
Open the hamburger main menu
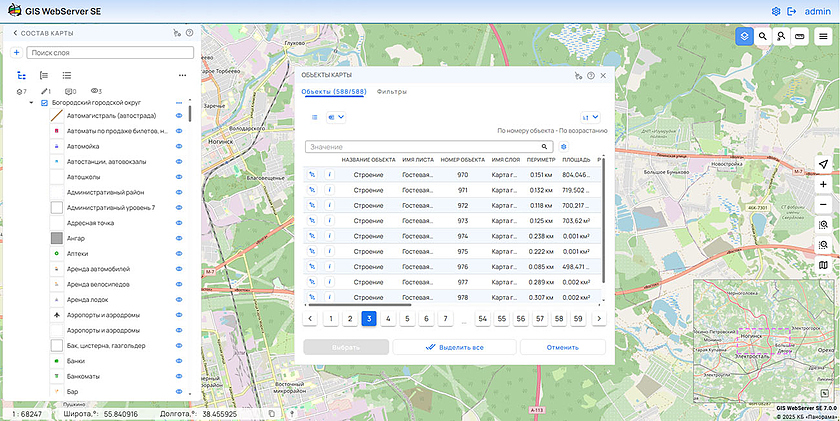(x=823, y=36)
